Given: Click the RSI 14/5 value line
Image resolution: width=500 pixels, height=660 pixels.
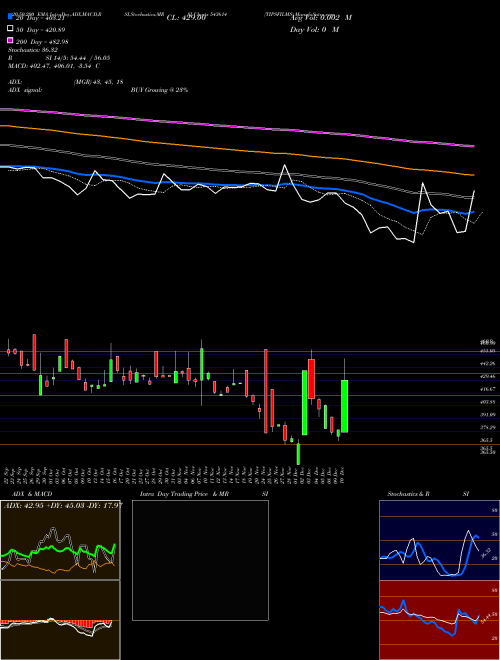Looking at the screenshot, I should [59, 58].
